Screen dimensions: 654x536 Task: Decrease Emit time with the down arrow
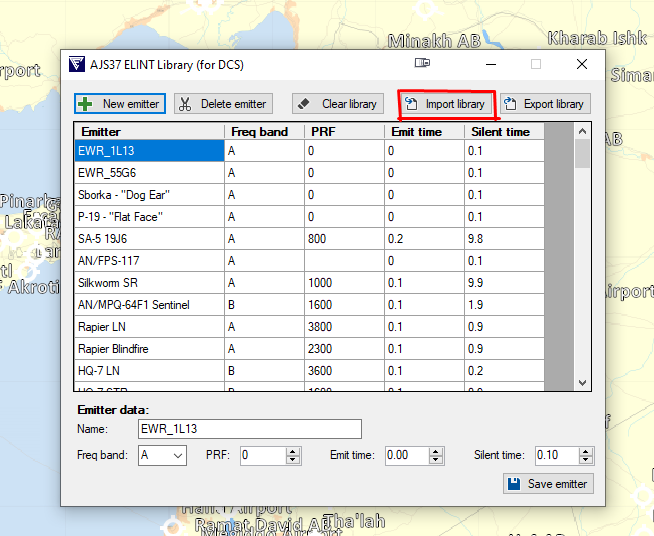point(435,459)
